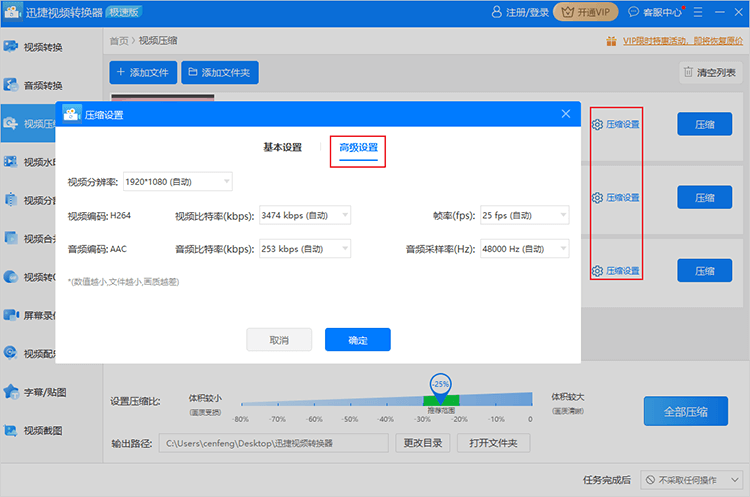Click the 视频转换 sidebar icon
This screenshot has height=497, width=750.
(11, 47)
